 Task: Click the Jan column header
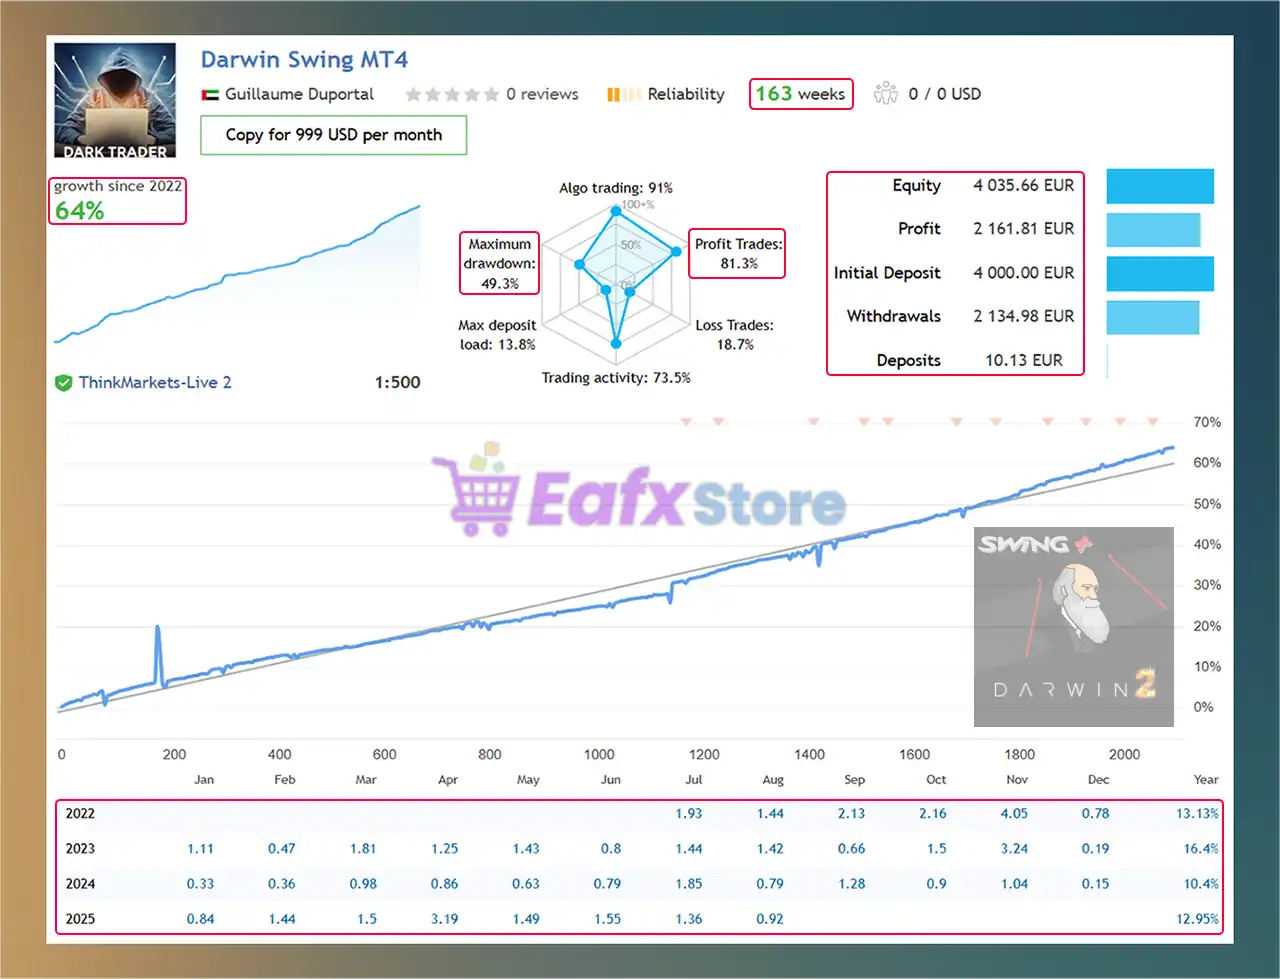204,780
